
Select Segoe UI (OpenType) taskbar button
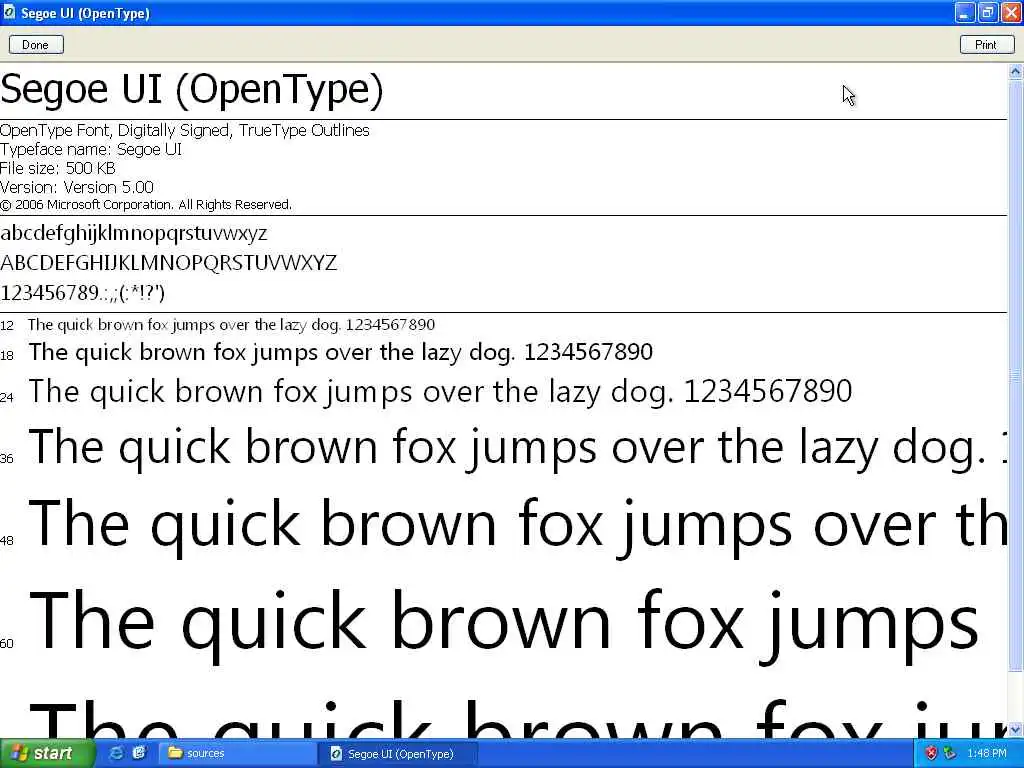coord(400,754)
